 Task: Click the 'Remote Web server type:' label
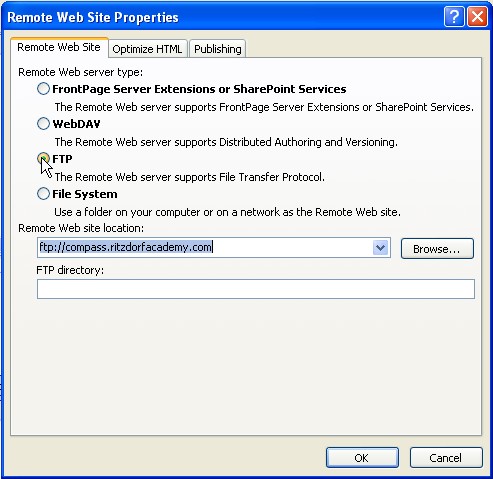pos(80,72)
